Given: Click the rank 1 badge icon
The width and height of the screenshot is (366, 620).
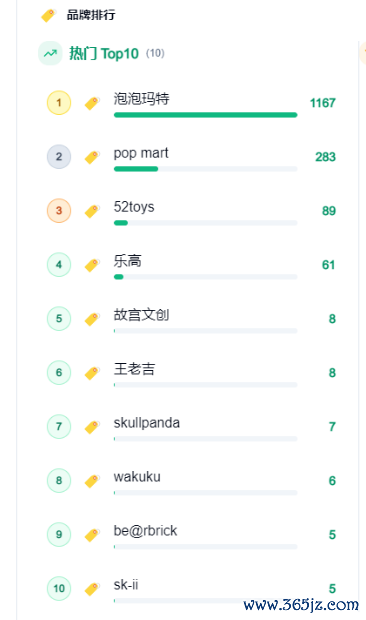Looking at the screenshot, I should click(x=59, y=103).
